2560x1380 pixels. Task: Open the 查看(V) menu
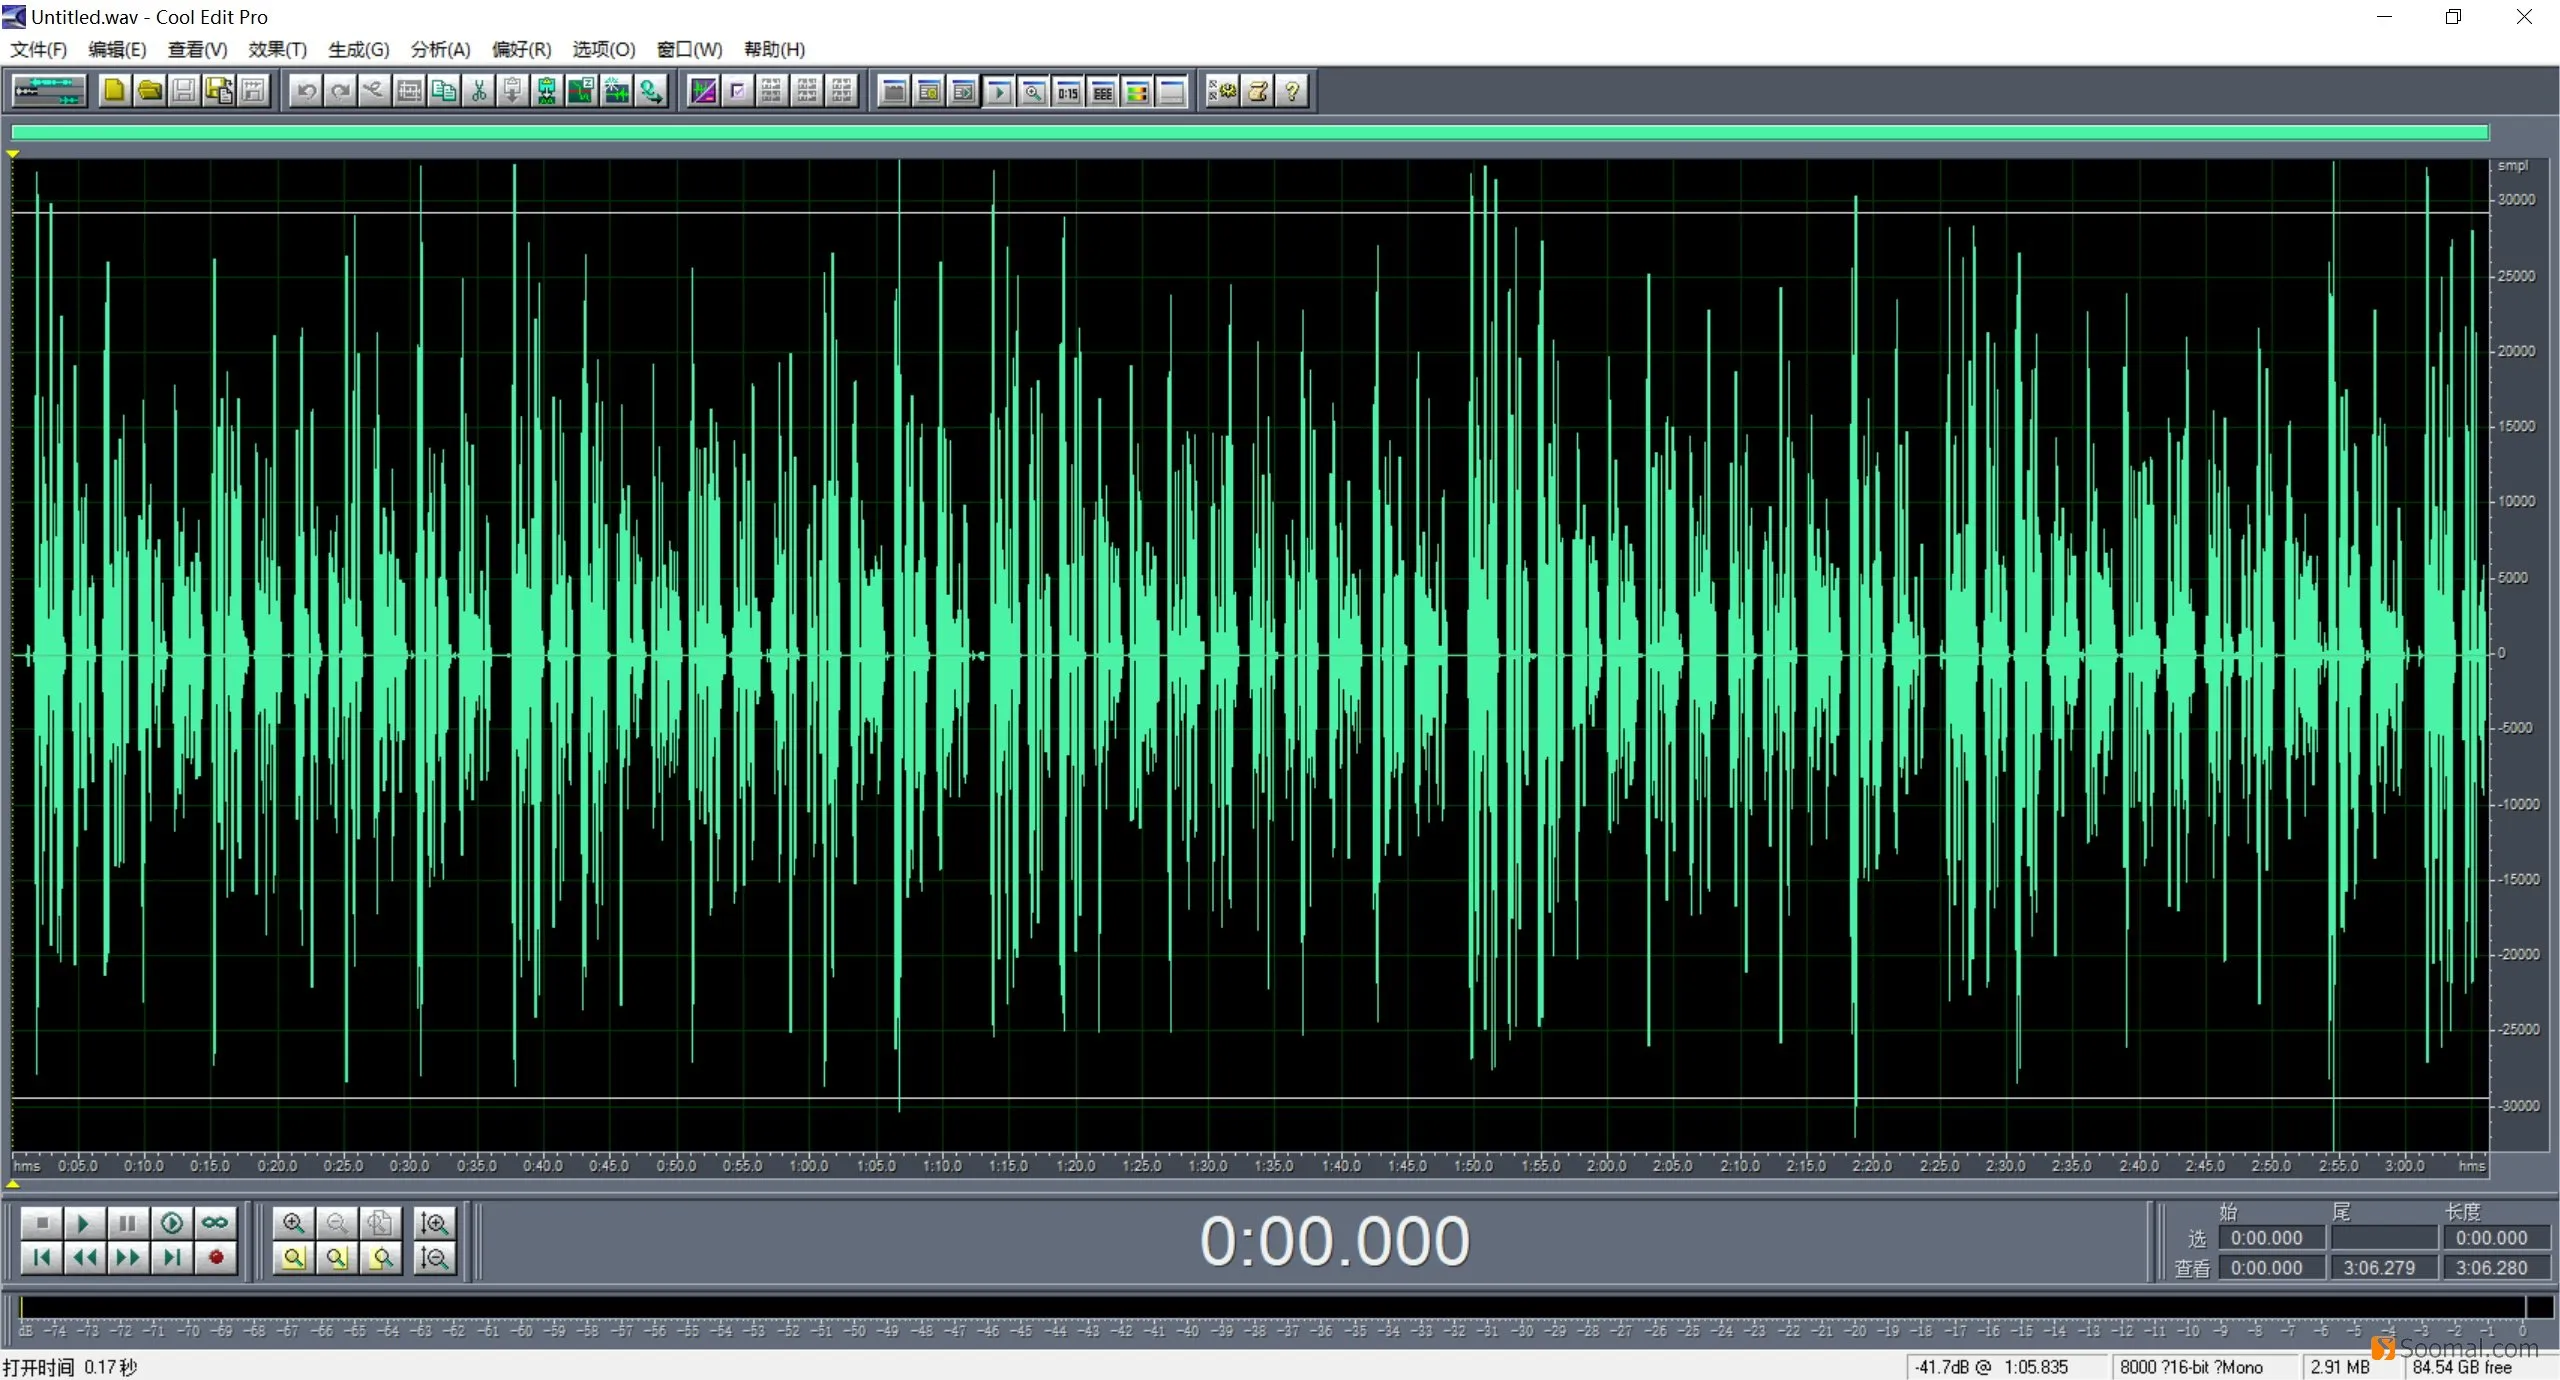click(x=197, y=49)
